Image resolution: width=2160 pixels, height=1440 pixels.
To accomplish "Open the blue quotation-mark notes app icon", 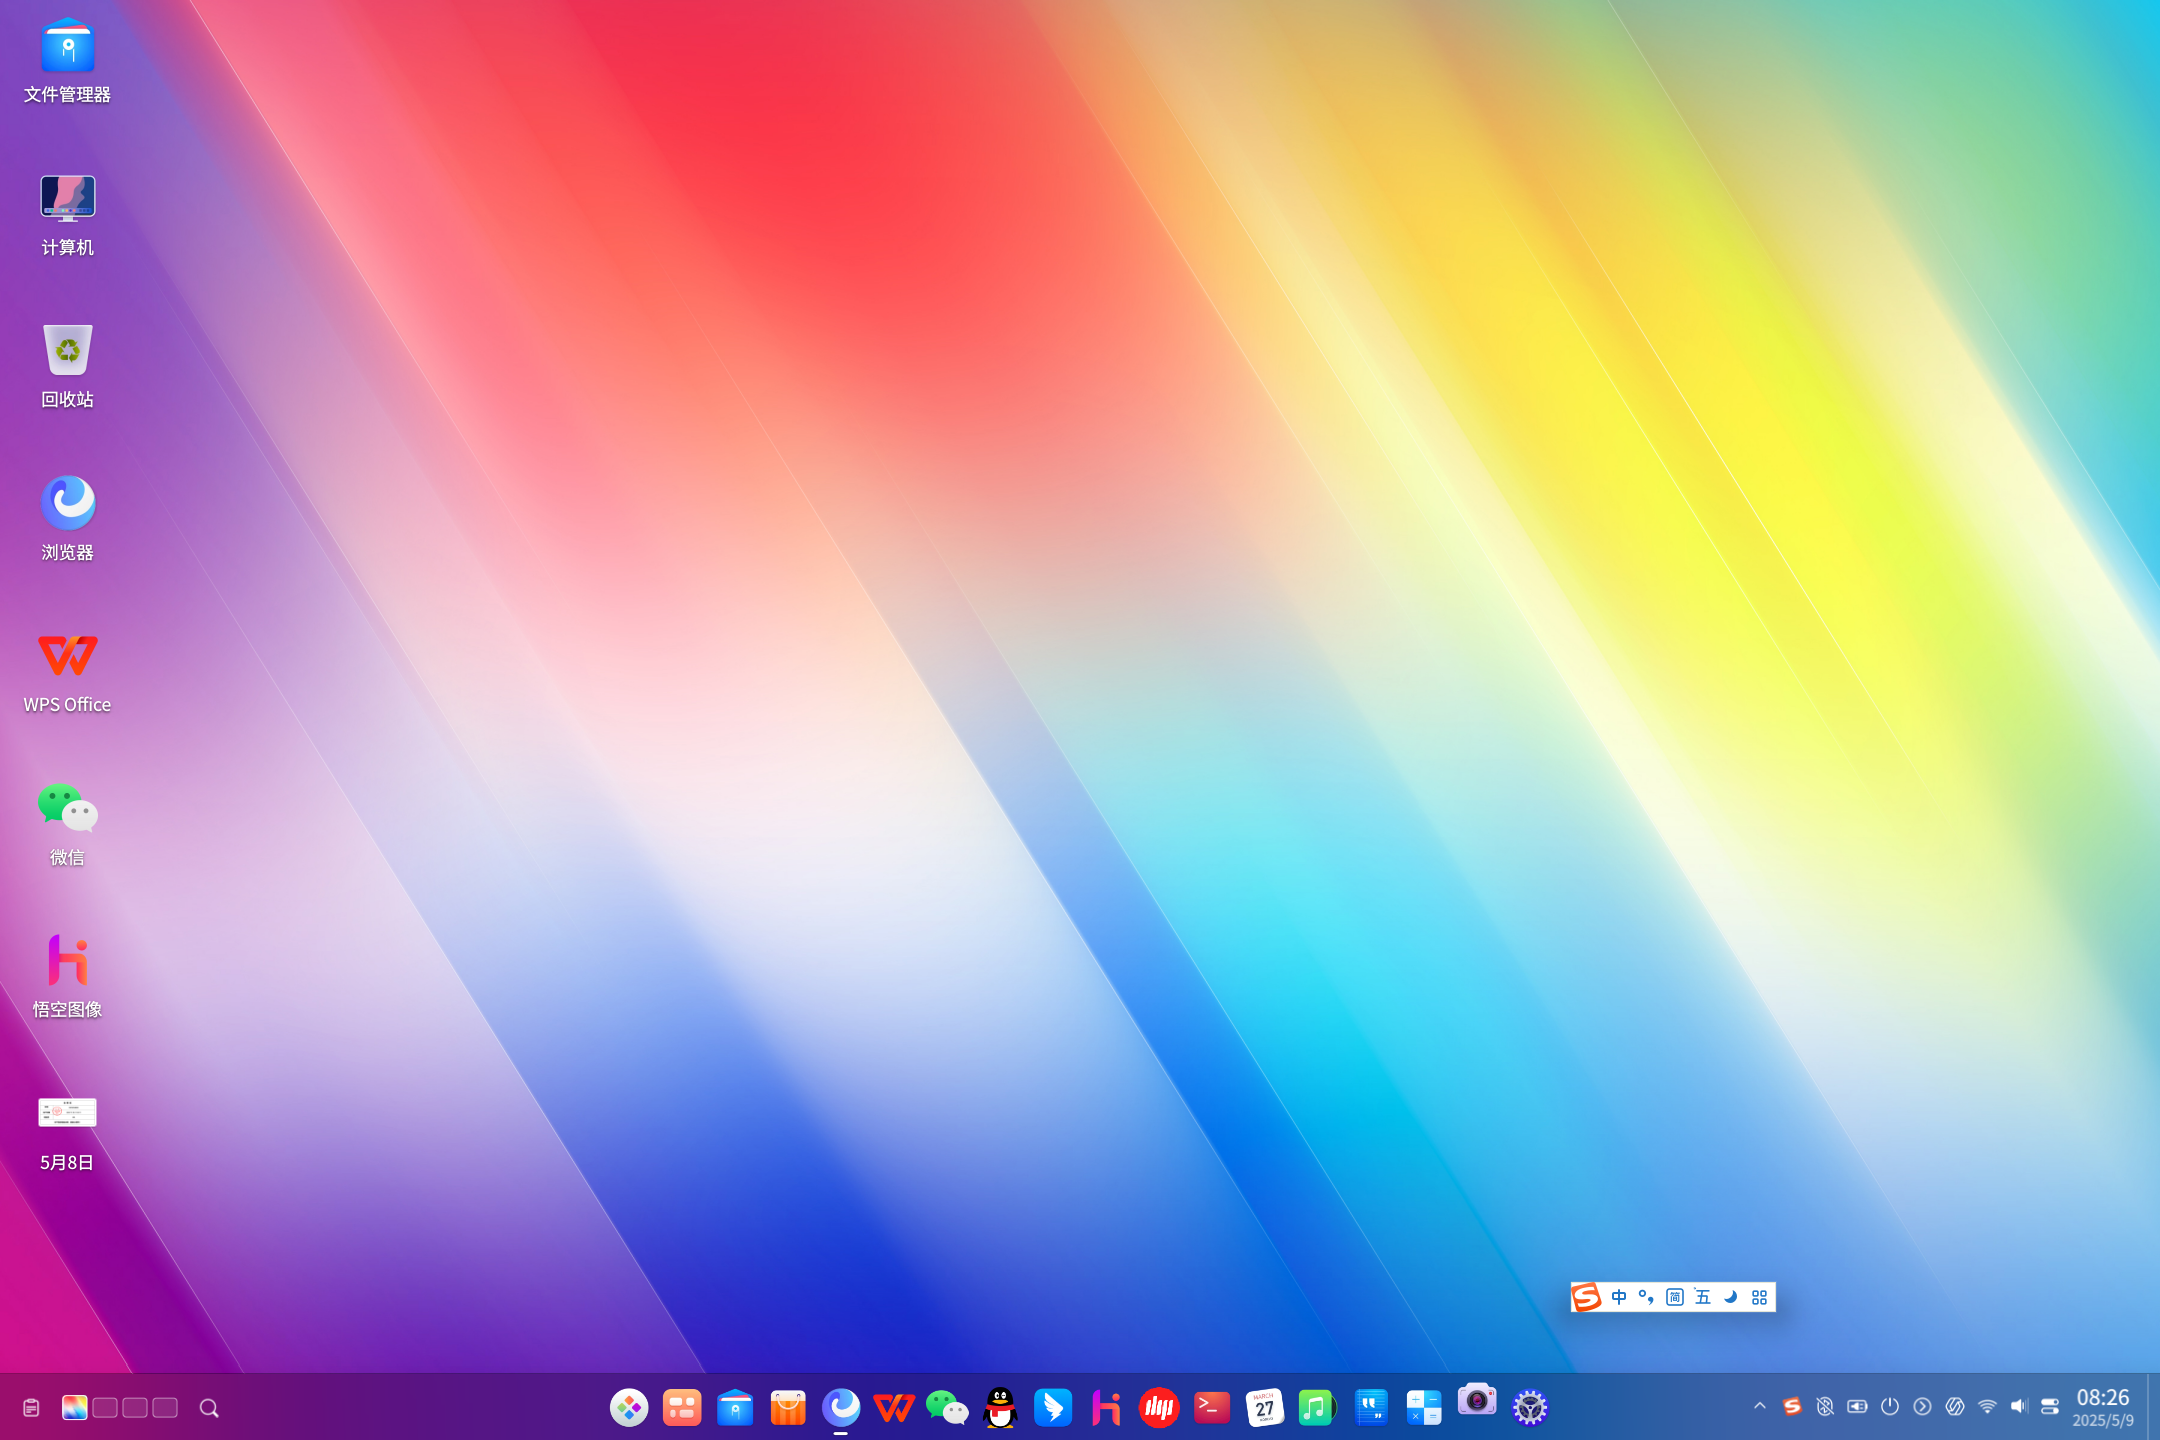I will coord(1371,1408).
